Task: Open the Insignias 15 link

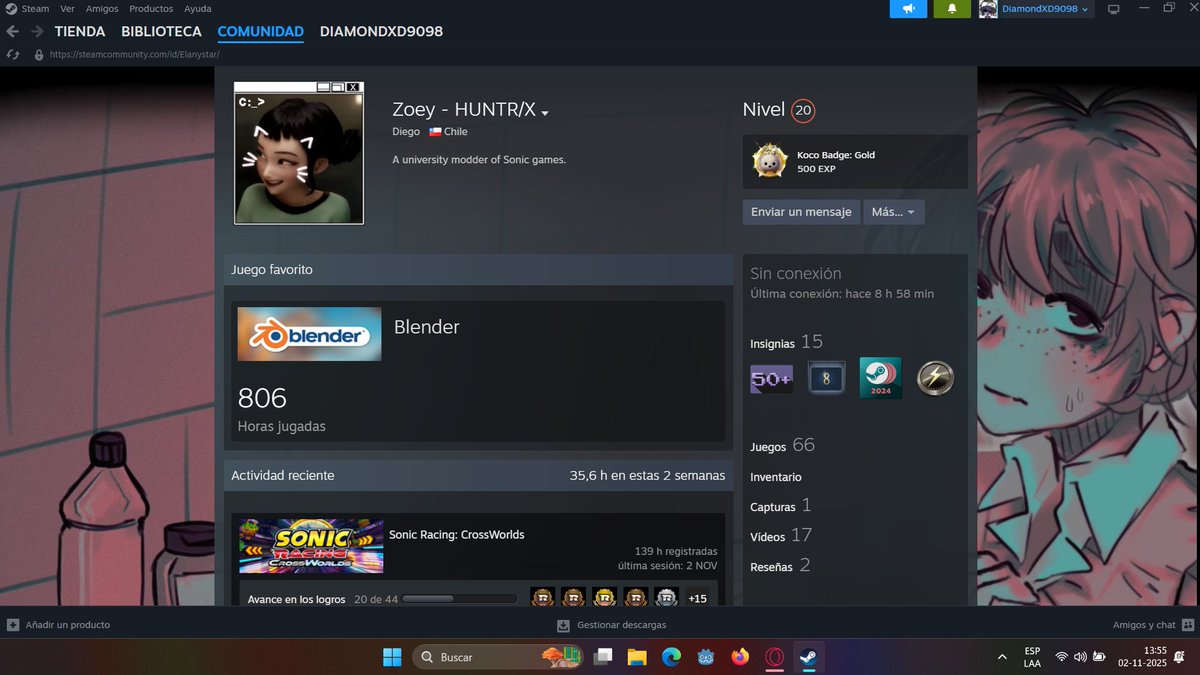Action: click(787, 342)
